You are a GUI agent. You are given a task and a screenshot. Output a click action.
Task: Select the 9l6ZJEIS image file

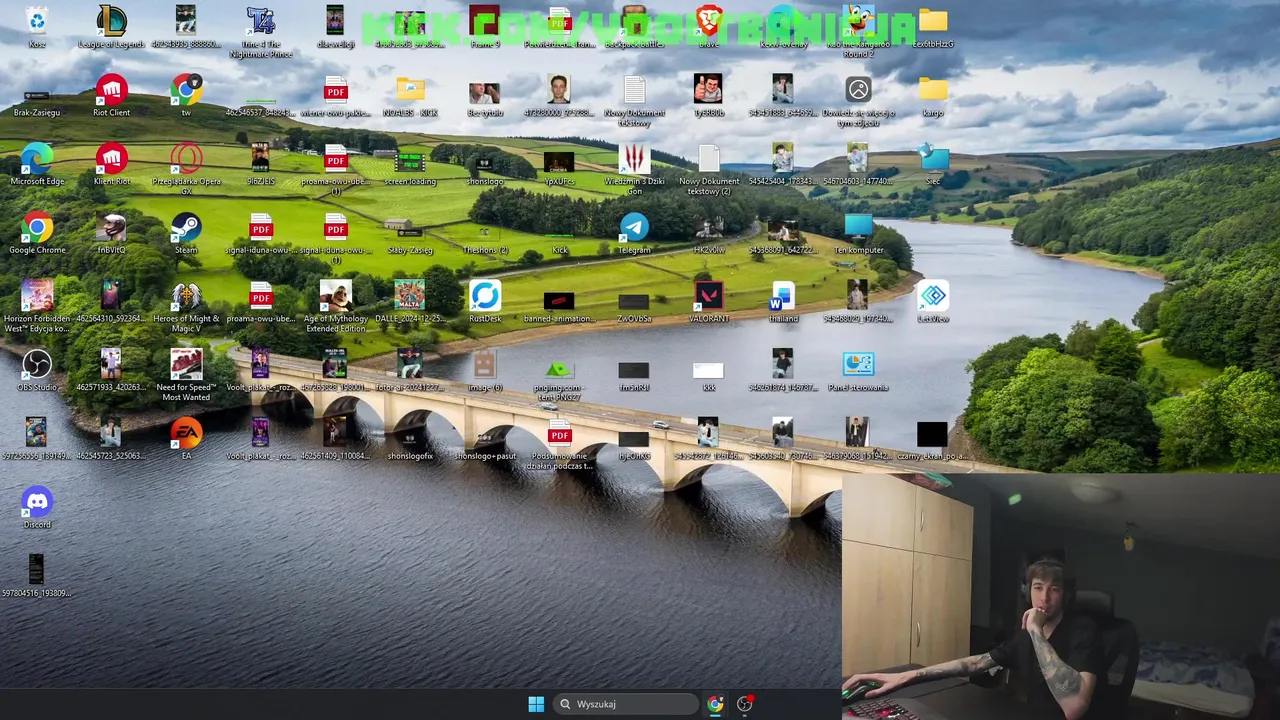click(260, 164)
